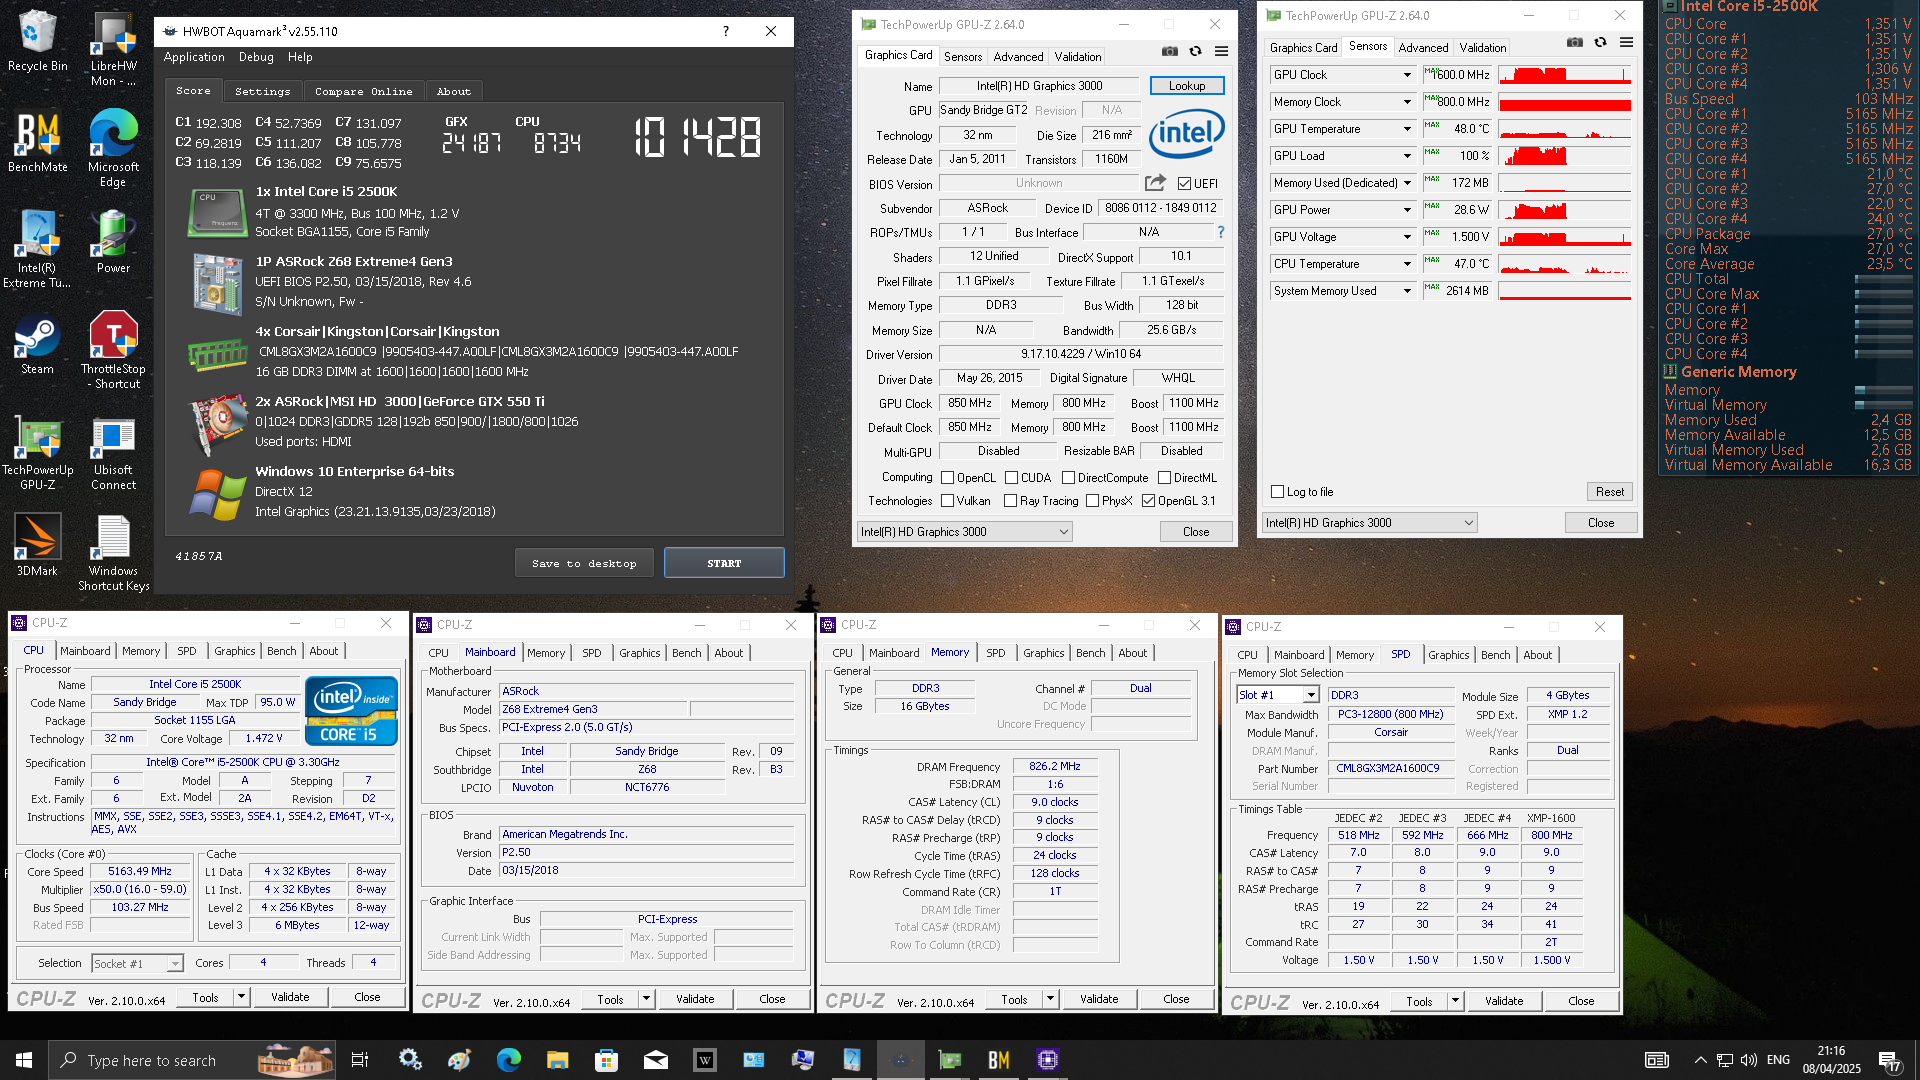Click the Windows taskbar search box
The width and height of the screenshot is (1920, 1080).
pos(190,1060)
